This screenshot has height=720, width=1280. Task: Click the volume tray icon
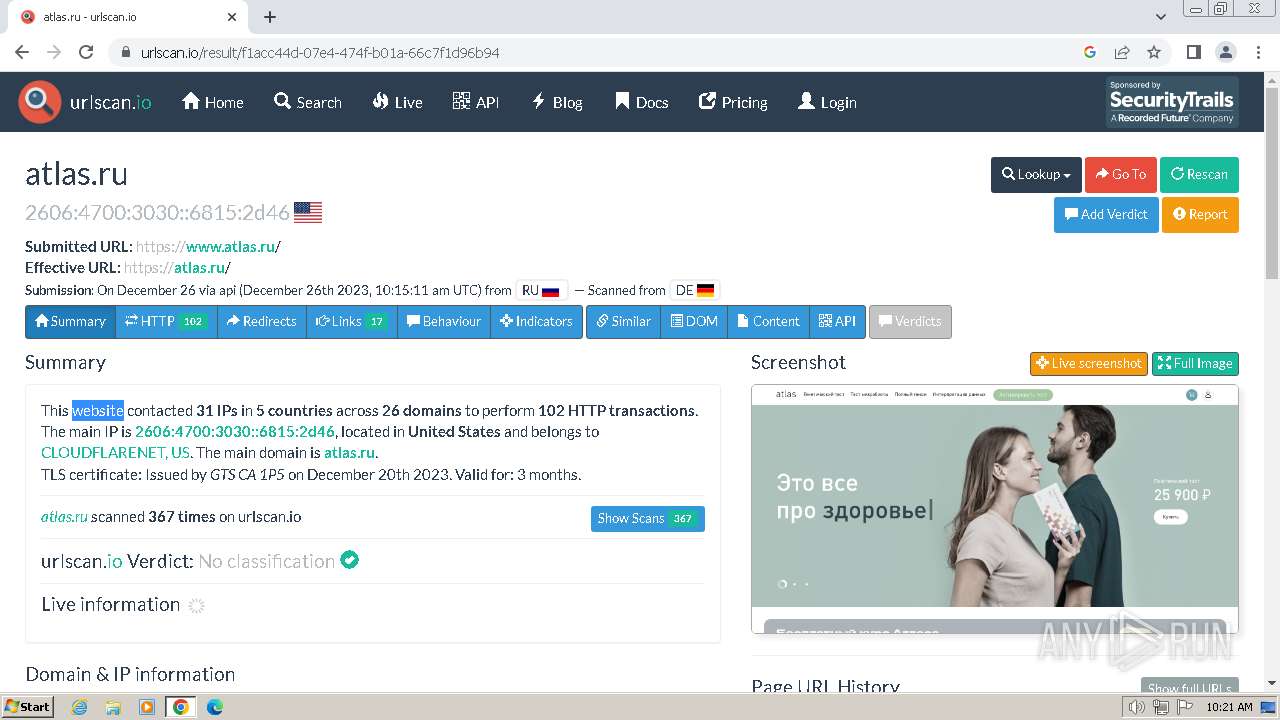point(1136,707)
